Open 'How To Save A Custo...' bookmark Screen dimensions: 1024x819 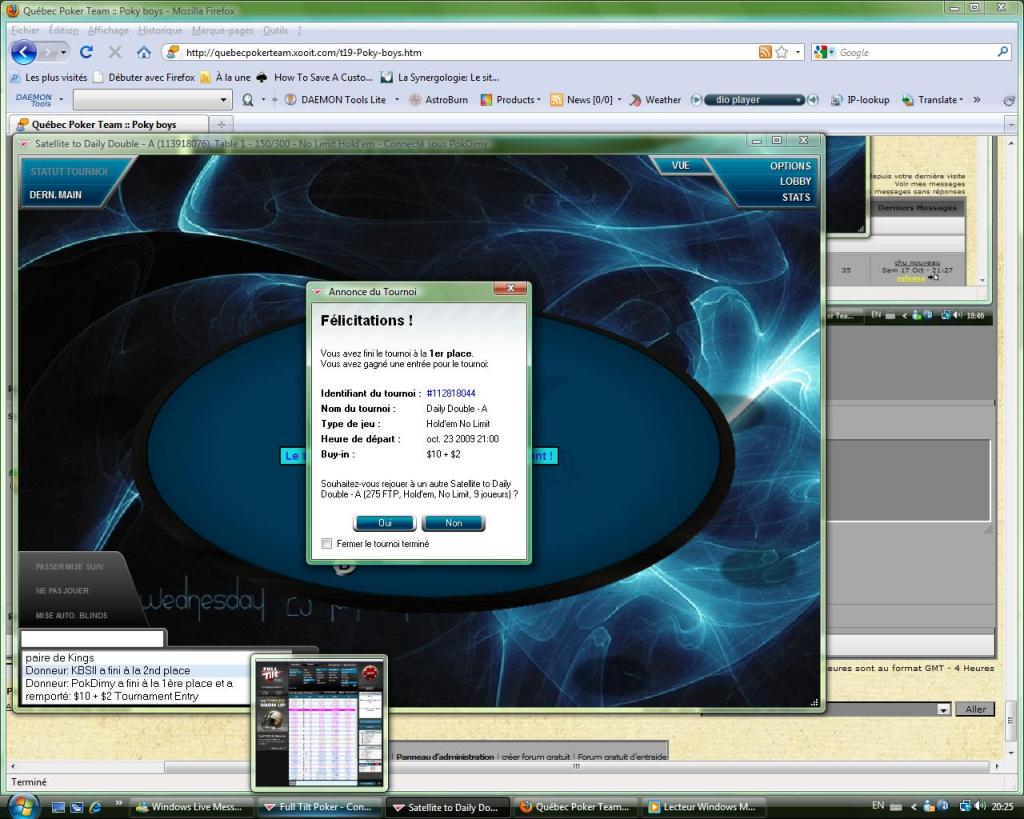click(x=315, y=77)
